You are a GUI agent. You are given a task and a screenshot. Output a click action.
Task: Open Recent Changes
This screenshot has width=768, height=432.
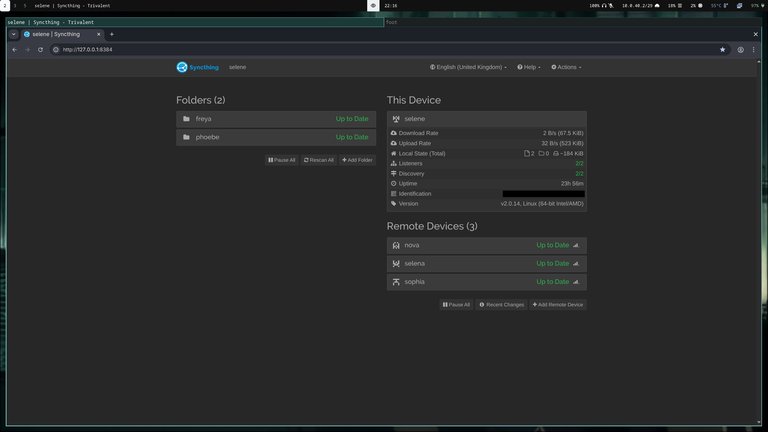[x=501, y=305]
